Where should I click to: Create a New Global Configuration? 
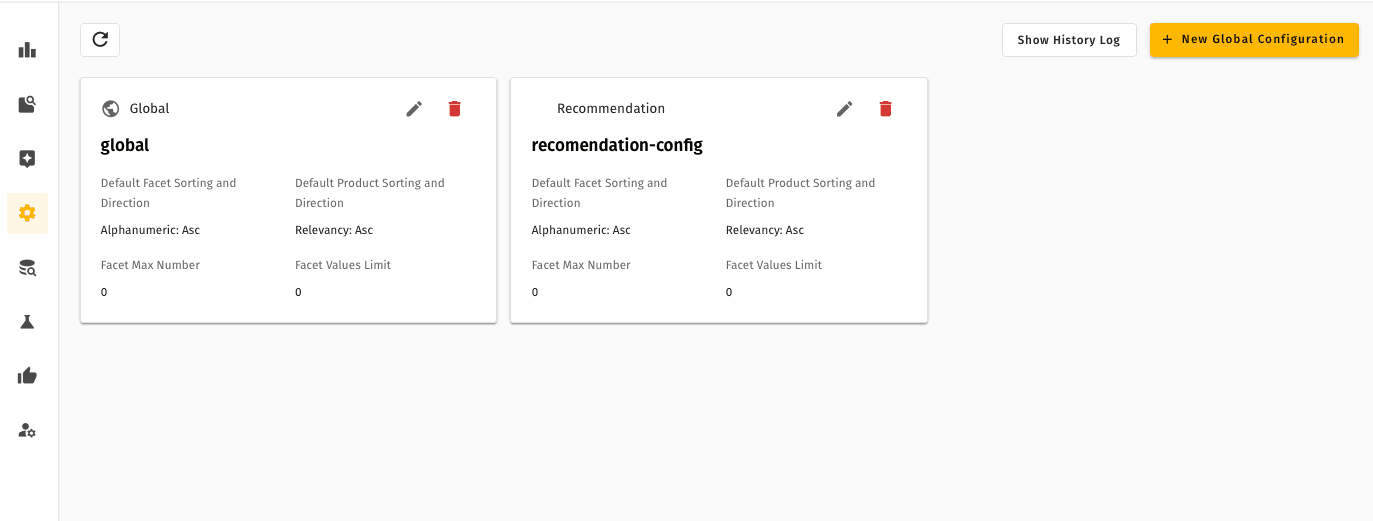click(x=1254, y=40)
